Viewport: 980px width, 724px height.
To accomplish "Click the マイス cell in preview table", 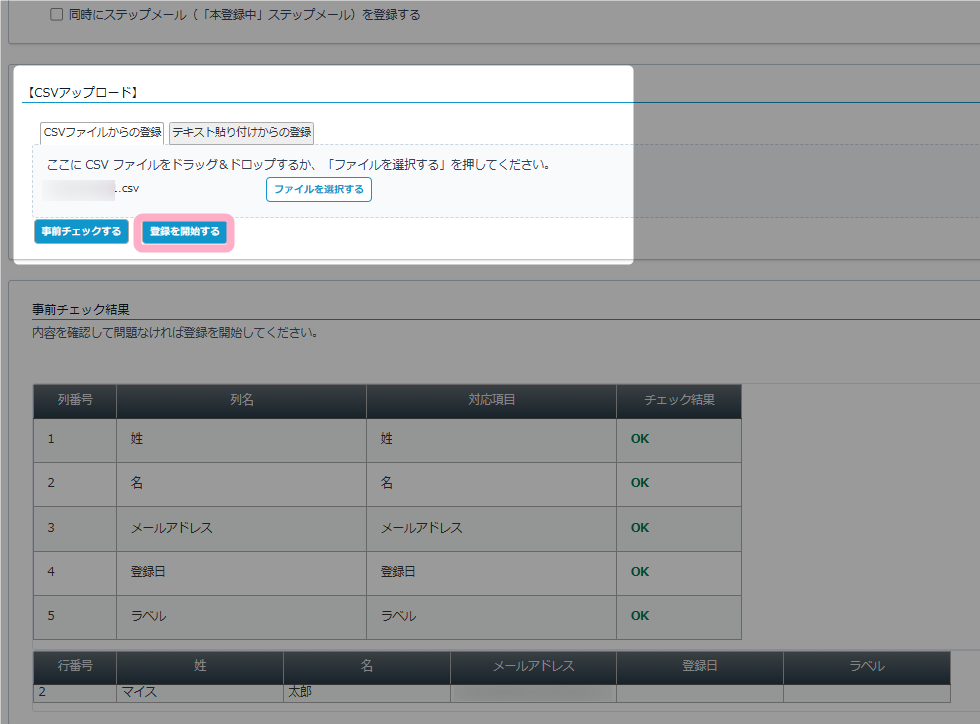I will tap(142, 692).
